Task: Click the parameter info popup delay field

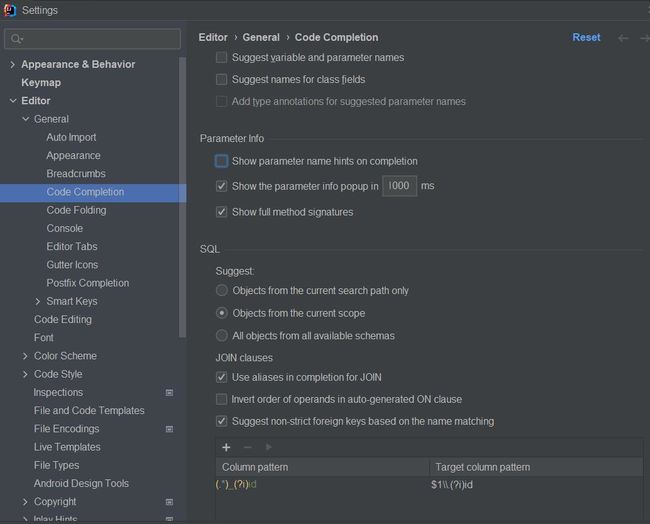Action: [400, 186]
